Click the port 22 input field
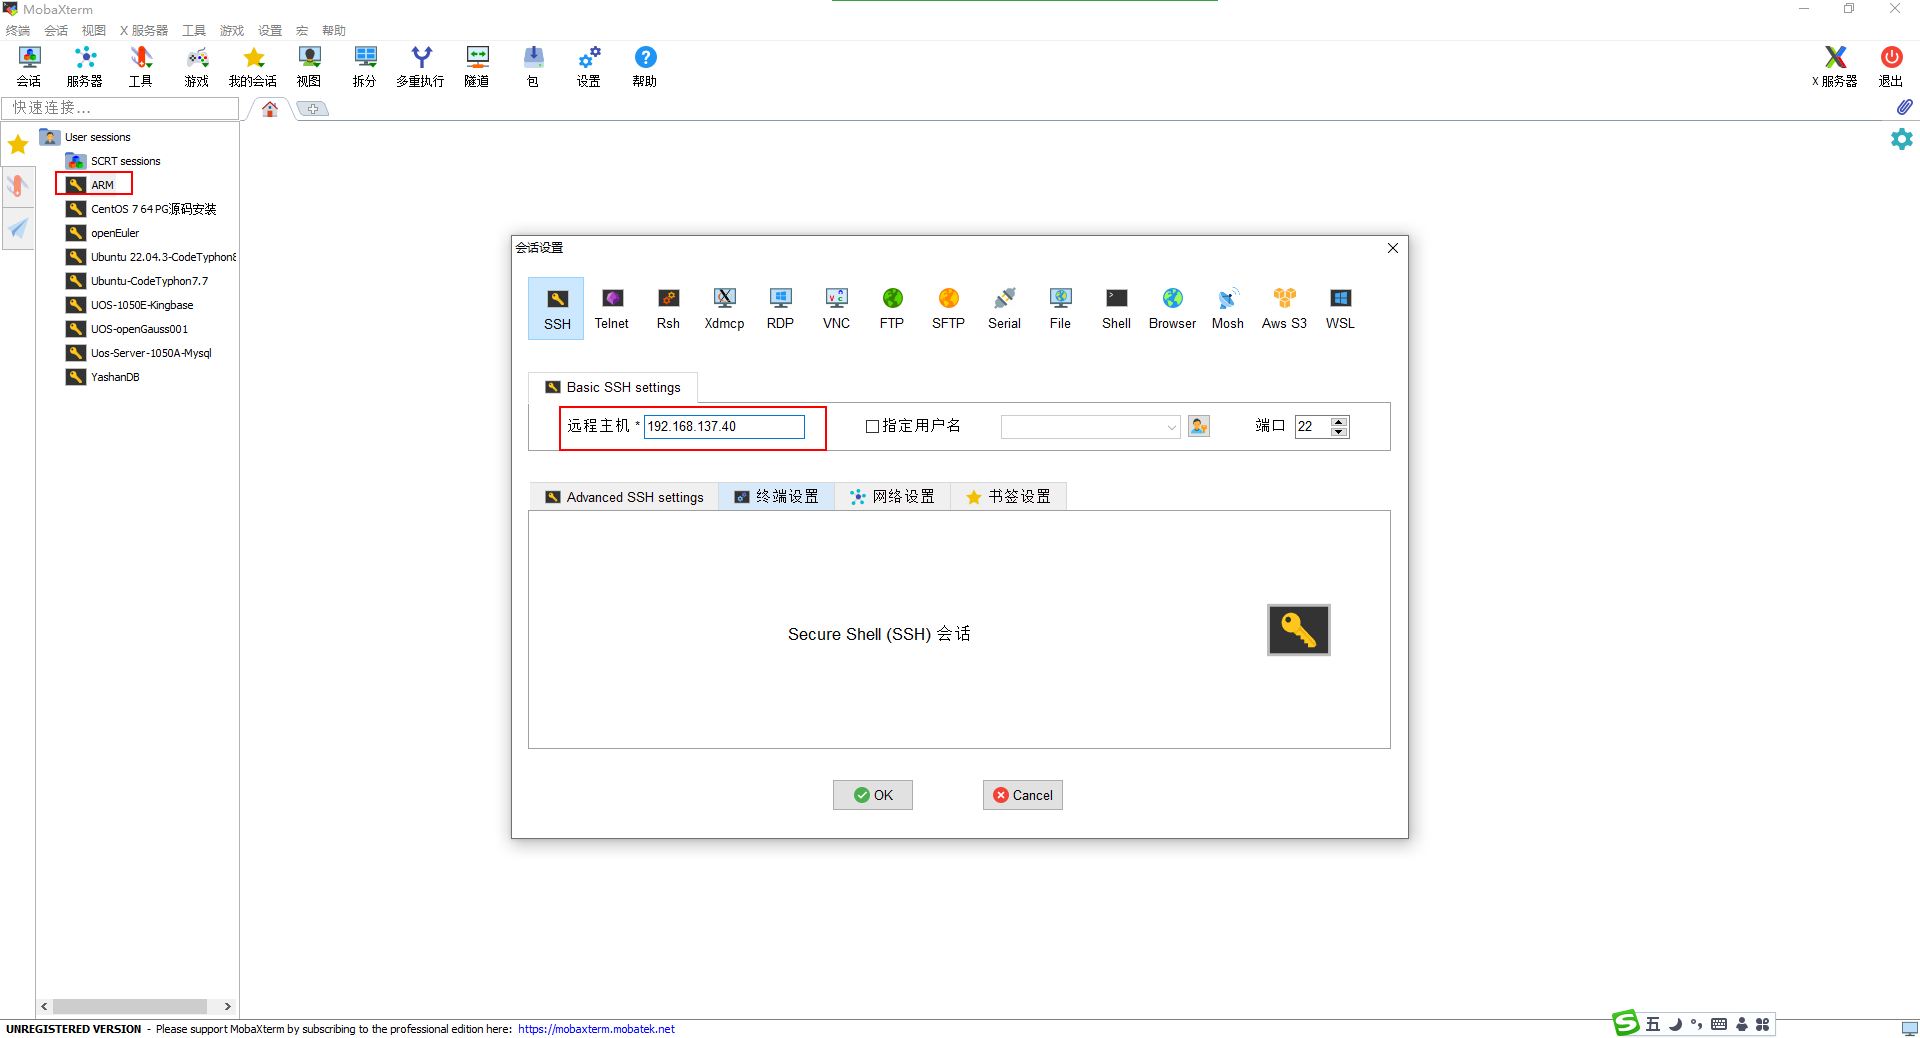The height and width of the screenshot is (1038, 1920). (1312, 426)
